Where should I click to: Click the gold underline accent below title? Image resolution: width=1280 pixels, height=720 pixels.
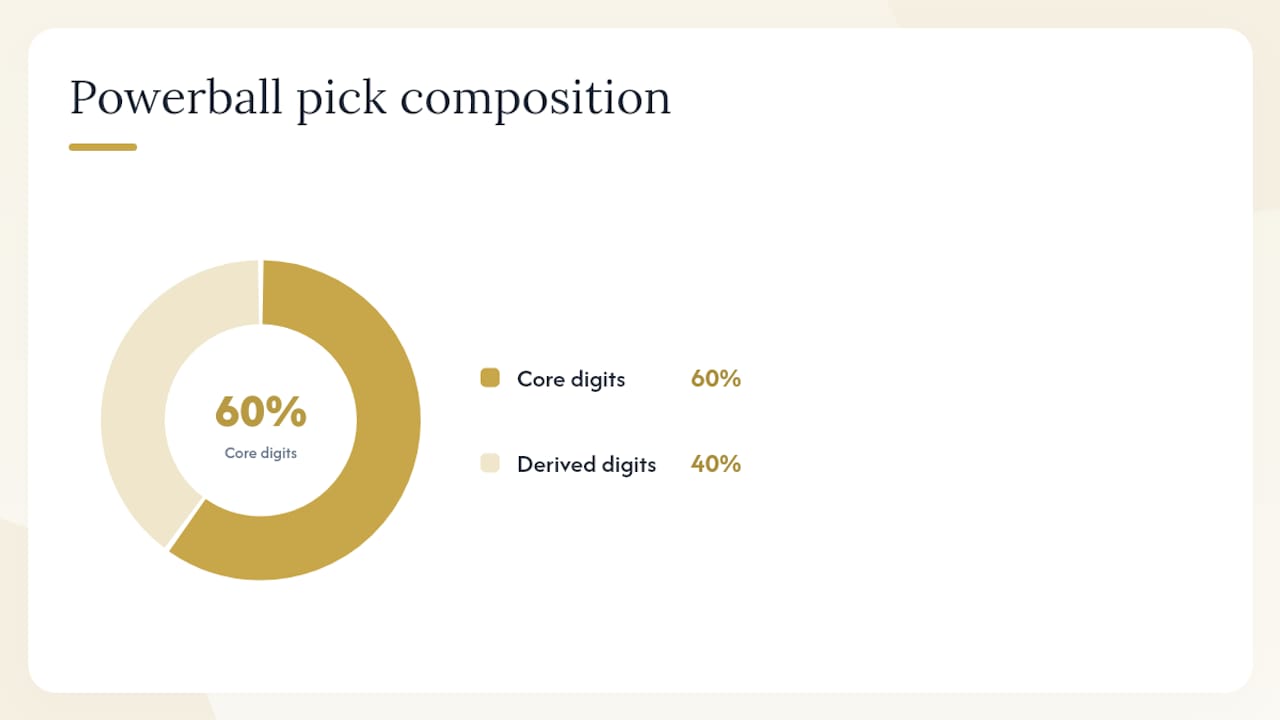click(x=103, y=147)
